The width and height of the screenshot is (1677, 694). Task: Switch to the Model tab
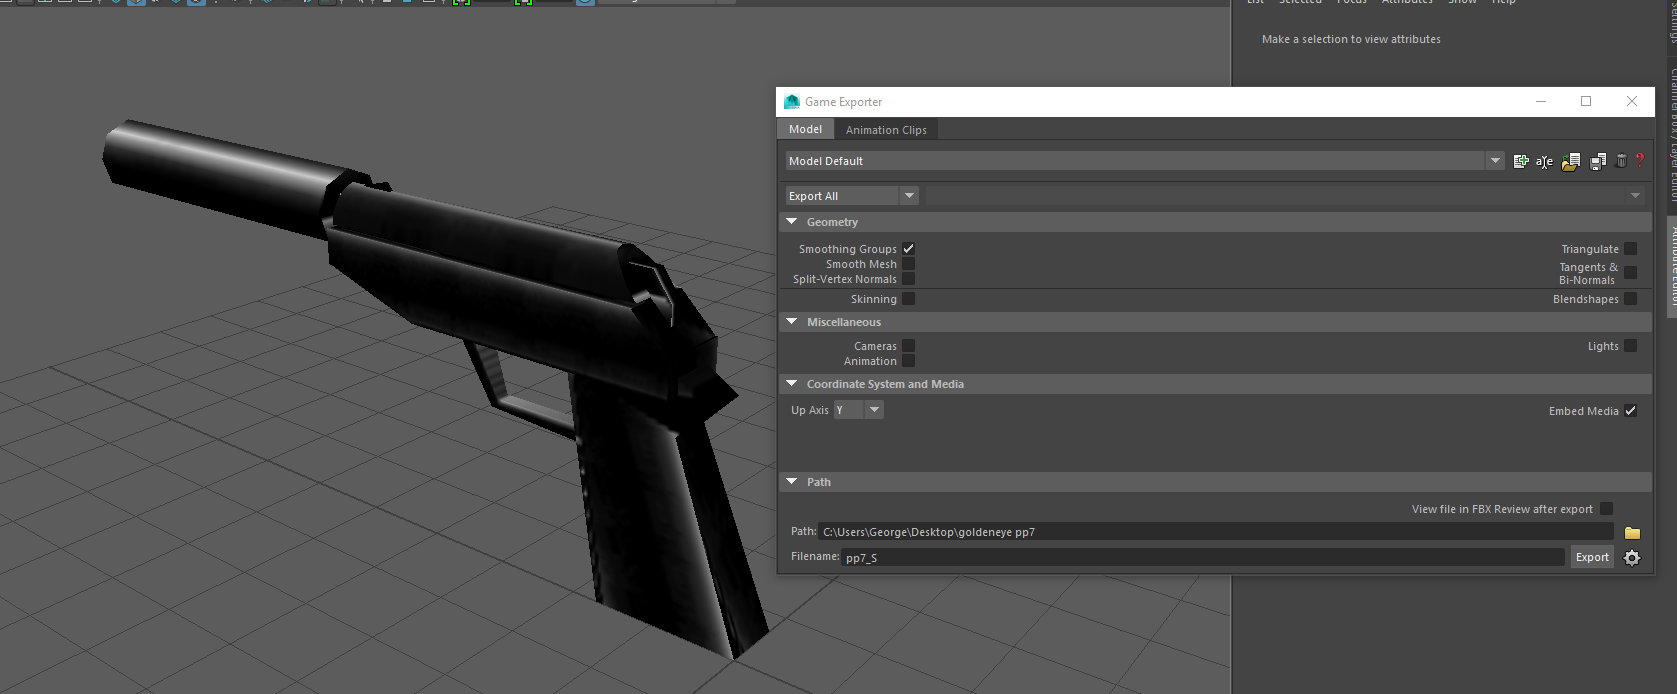pos(805,129)
